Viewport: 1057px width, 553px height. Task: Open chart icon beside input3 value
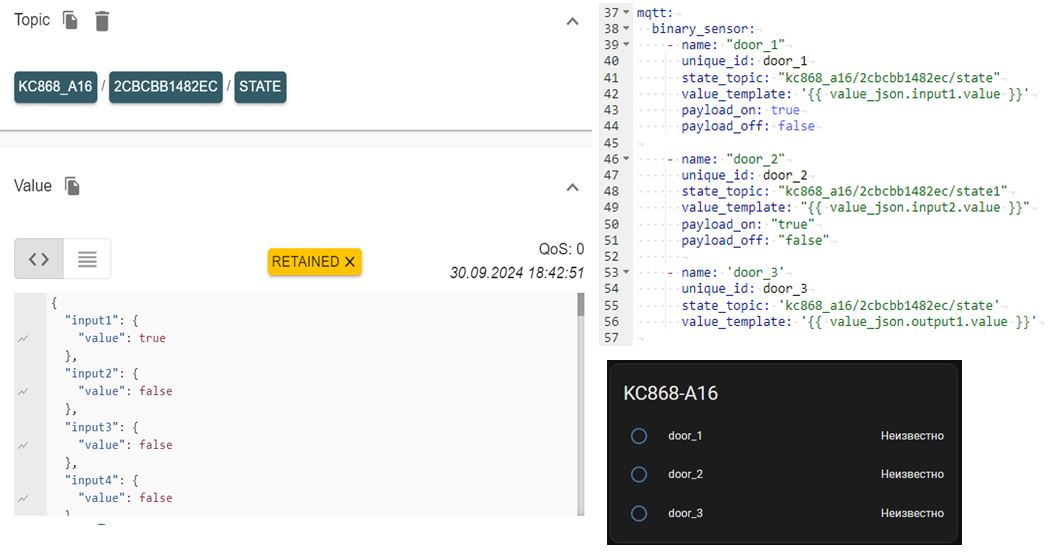[23, 445]
